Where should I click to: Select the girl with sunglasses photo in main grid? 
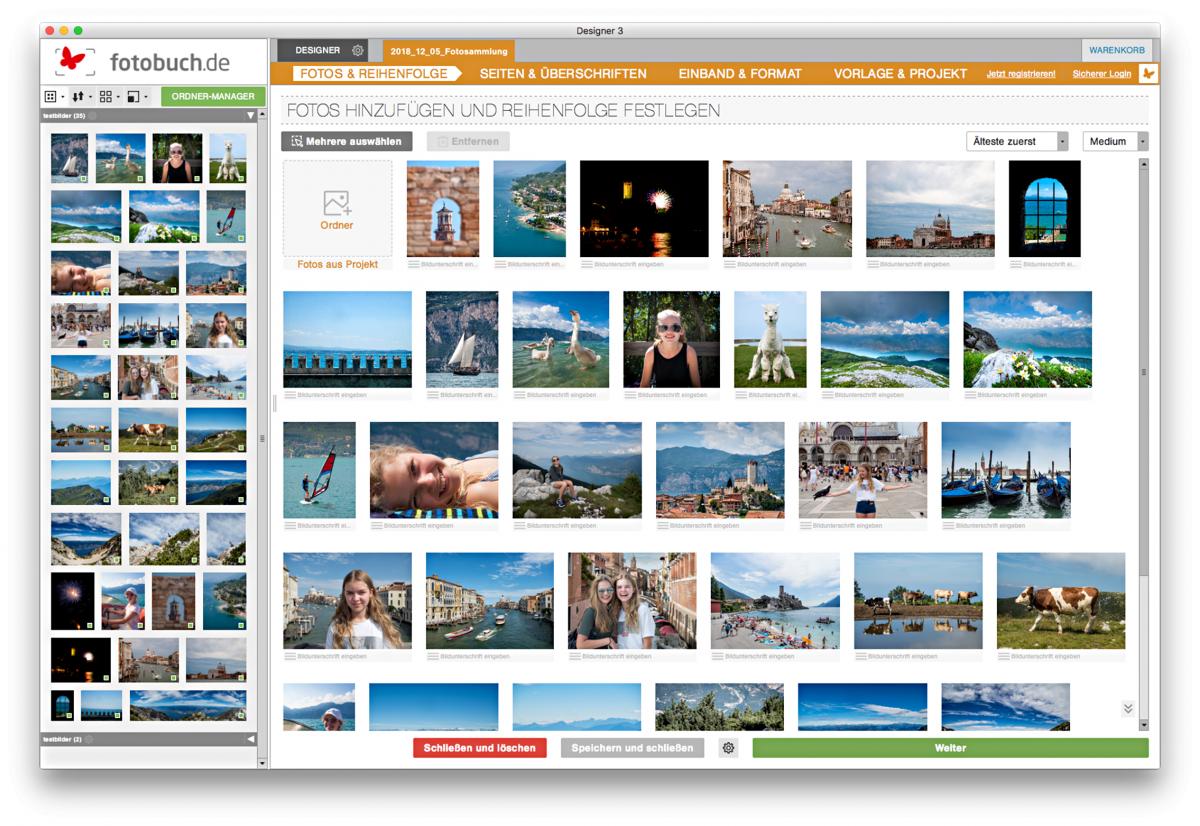[x=671, y=340]
